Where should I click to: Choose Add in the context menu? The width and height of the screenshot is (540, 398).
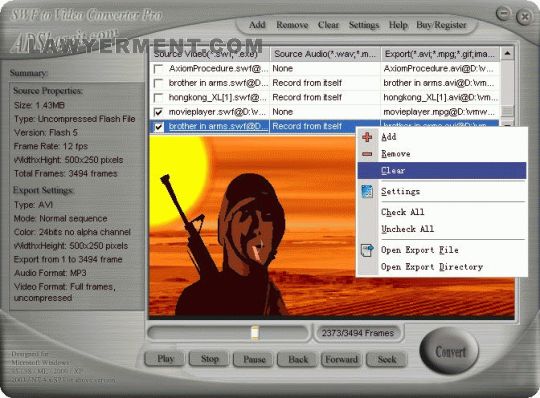coord(442,137)
